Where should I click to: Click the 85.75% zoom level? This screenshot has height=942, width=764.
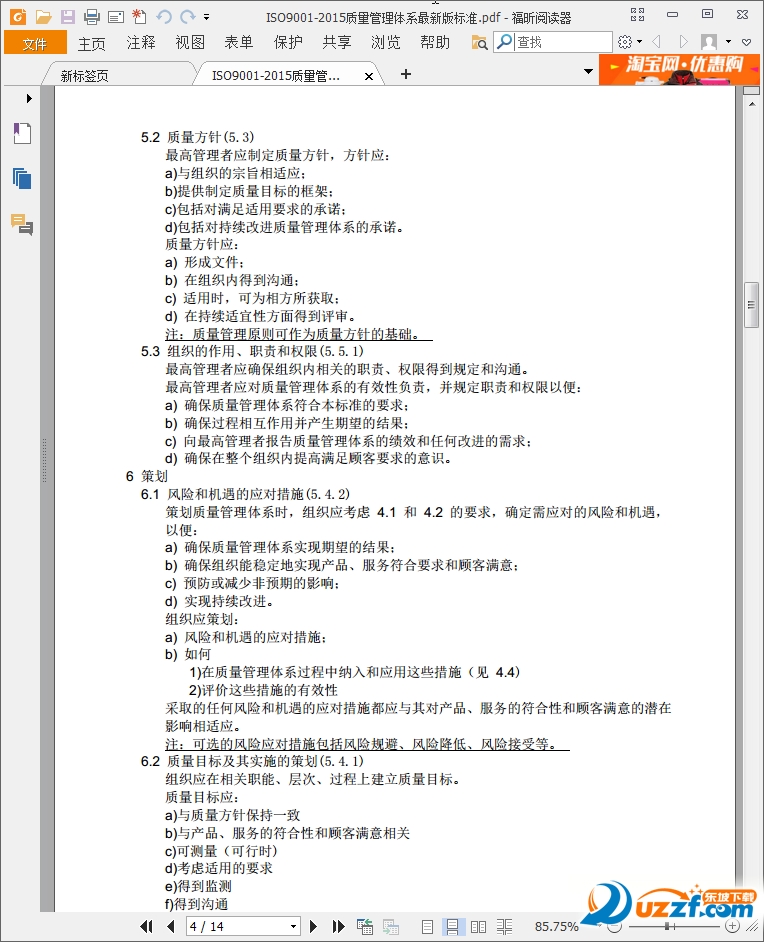pyautogui.click(x=556, y=927)
